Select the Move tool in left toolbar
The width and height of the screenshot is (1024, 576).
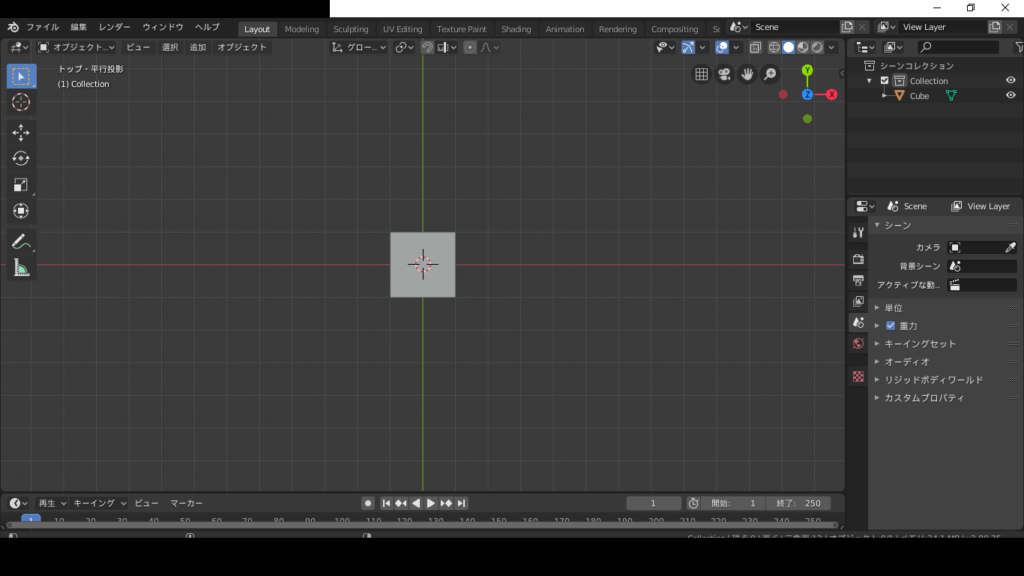pyautogui.click(x=21, y=132)
